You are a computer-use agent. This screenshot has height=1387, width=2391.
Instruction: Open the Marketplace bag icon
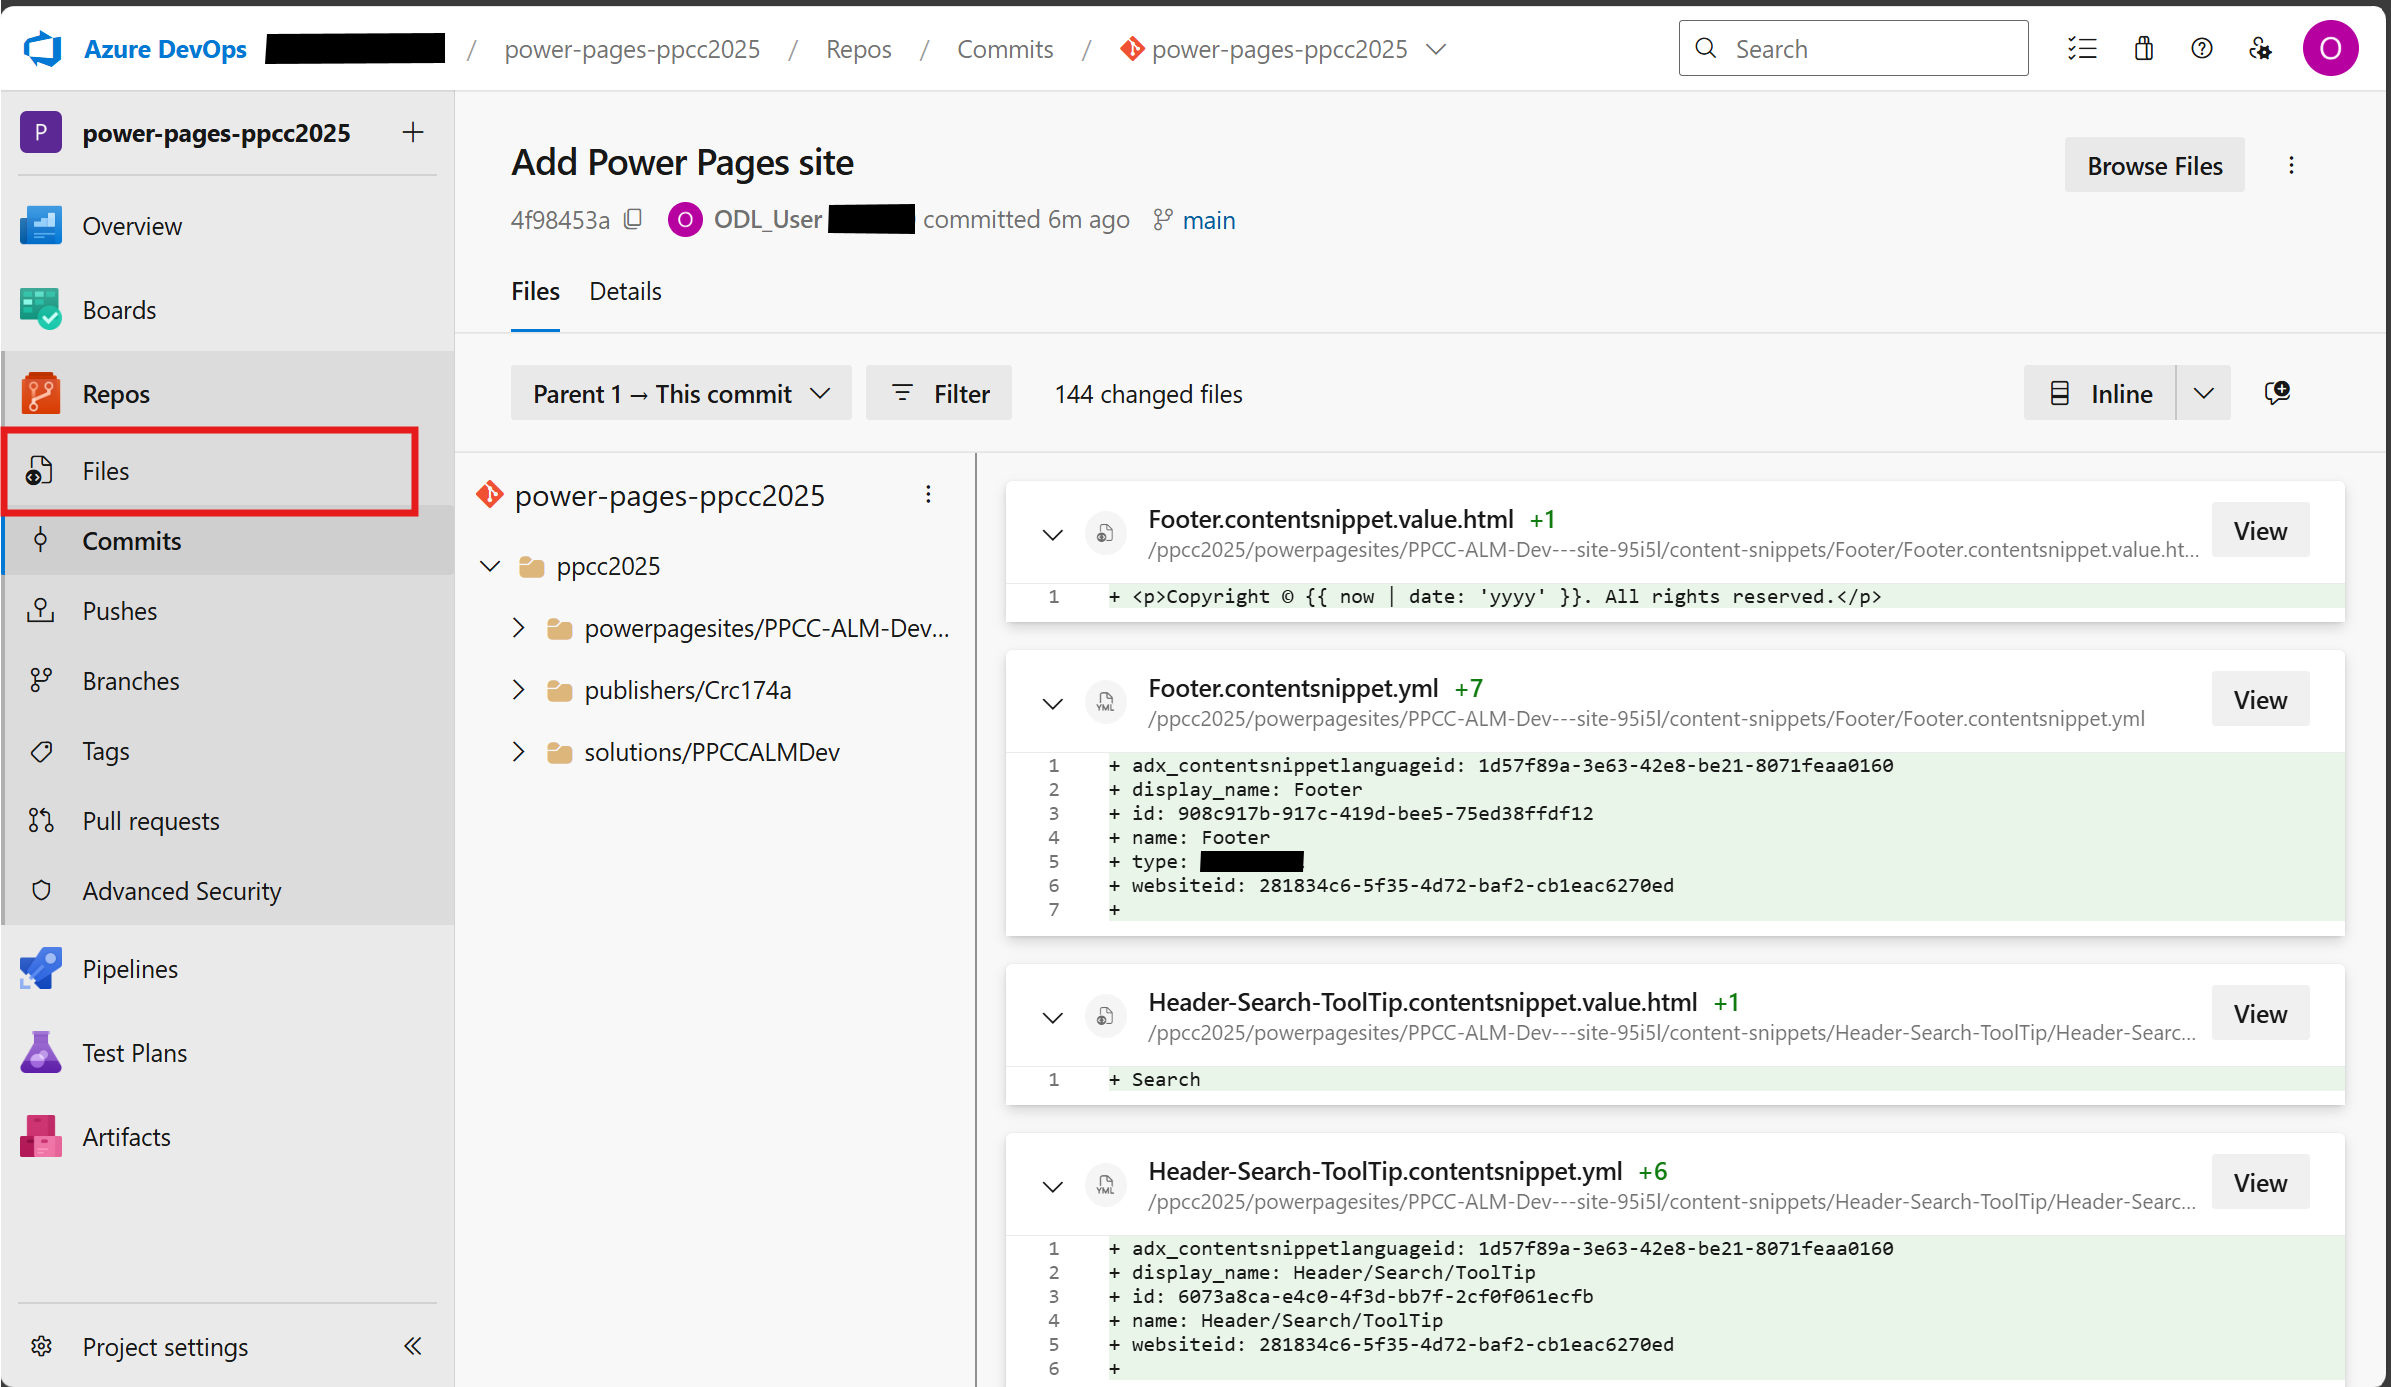(x=2143, y=48)
